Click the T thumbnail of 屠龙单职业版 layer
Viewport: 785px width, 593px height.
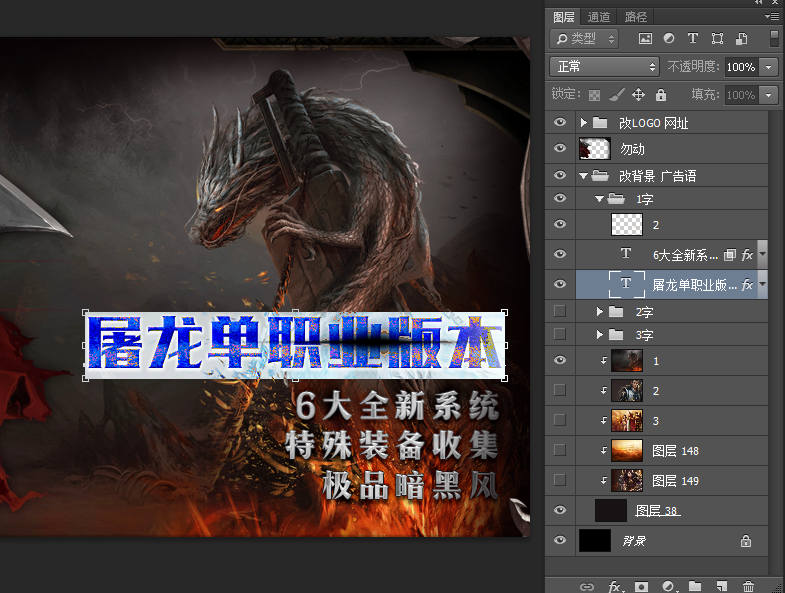(x=626, y=283)
